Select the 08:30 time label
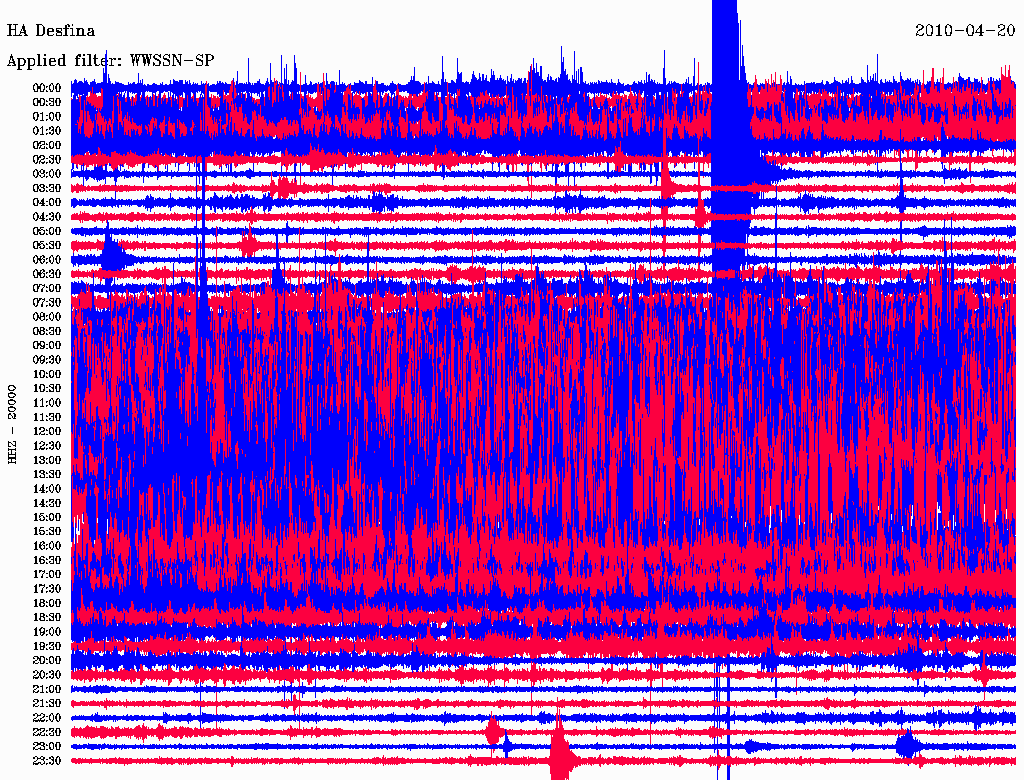1024x780 pixels. pyautogui.click(x=46, y=332)
